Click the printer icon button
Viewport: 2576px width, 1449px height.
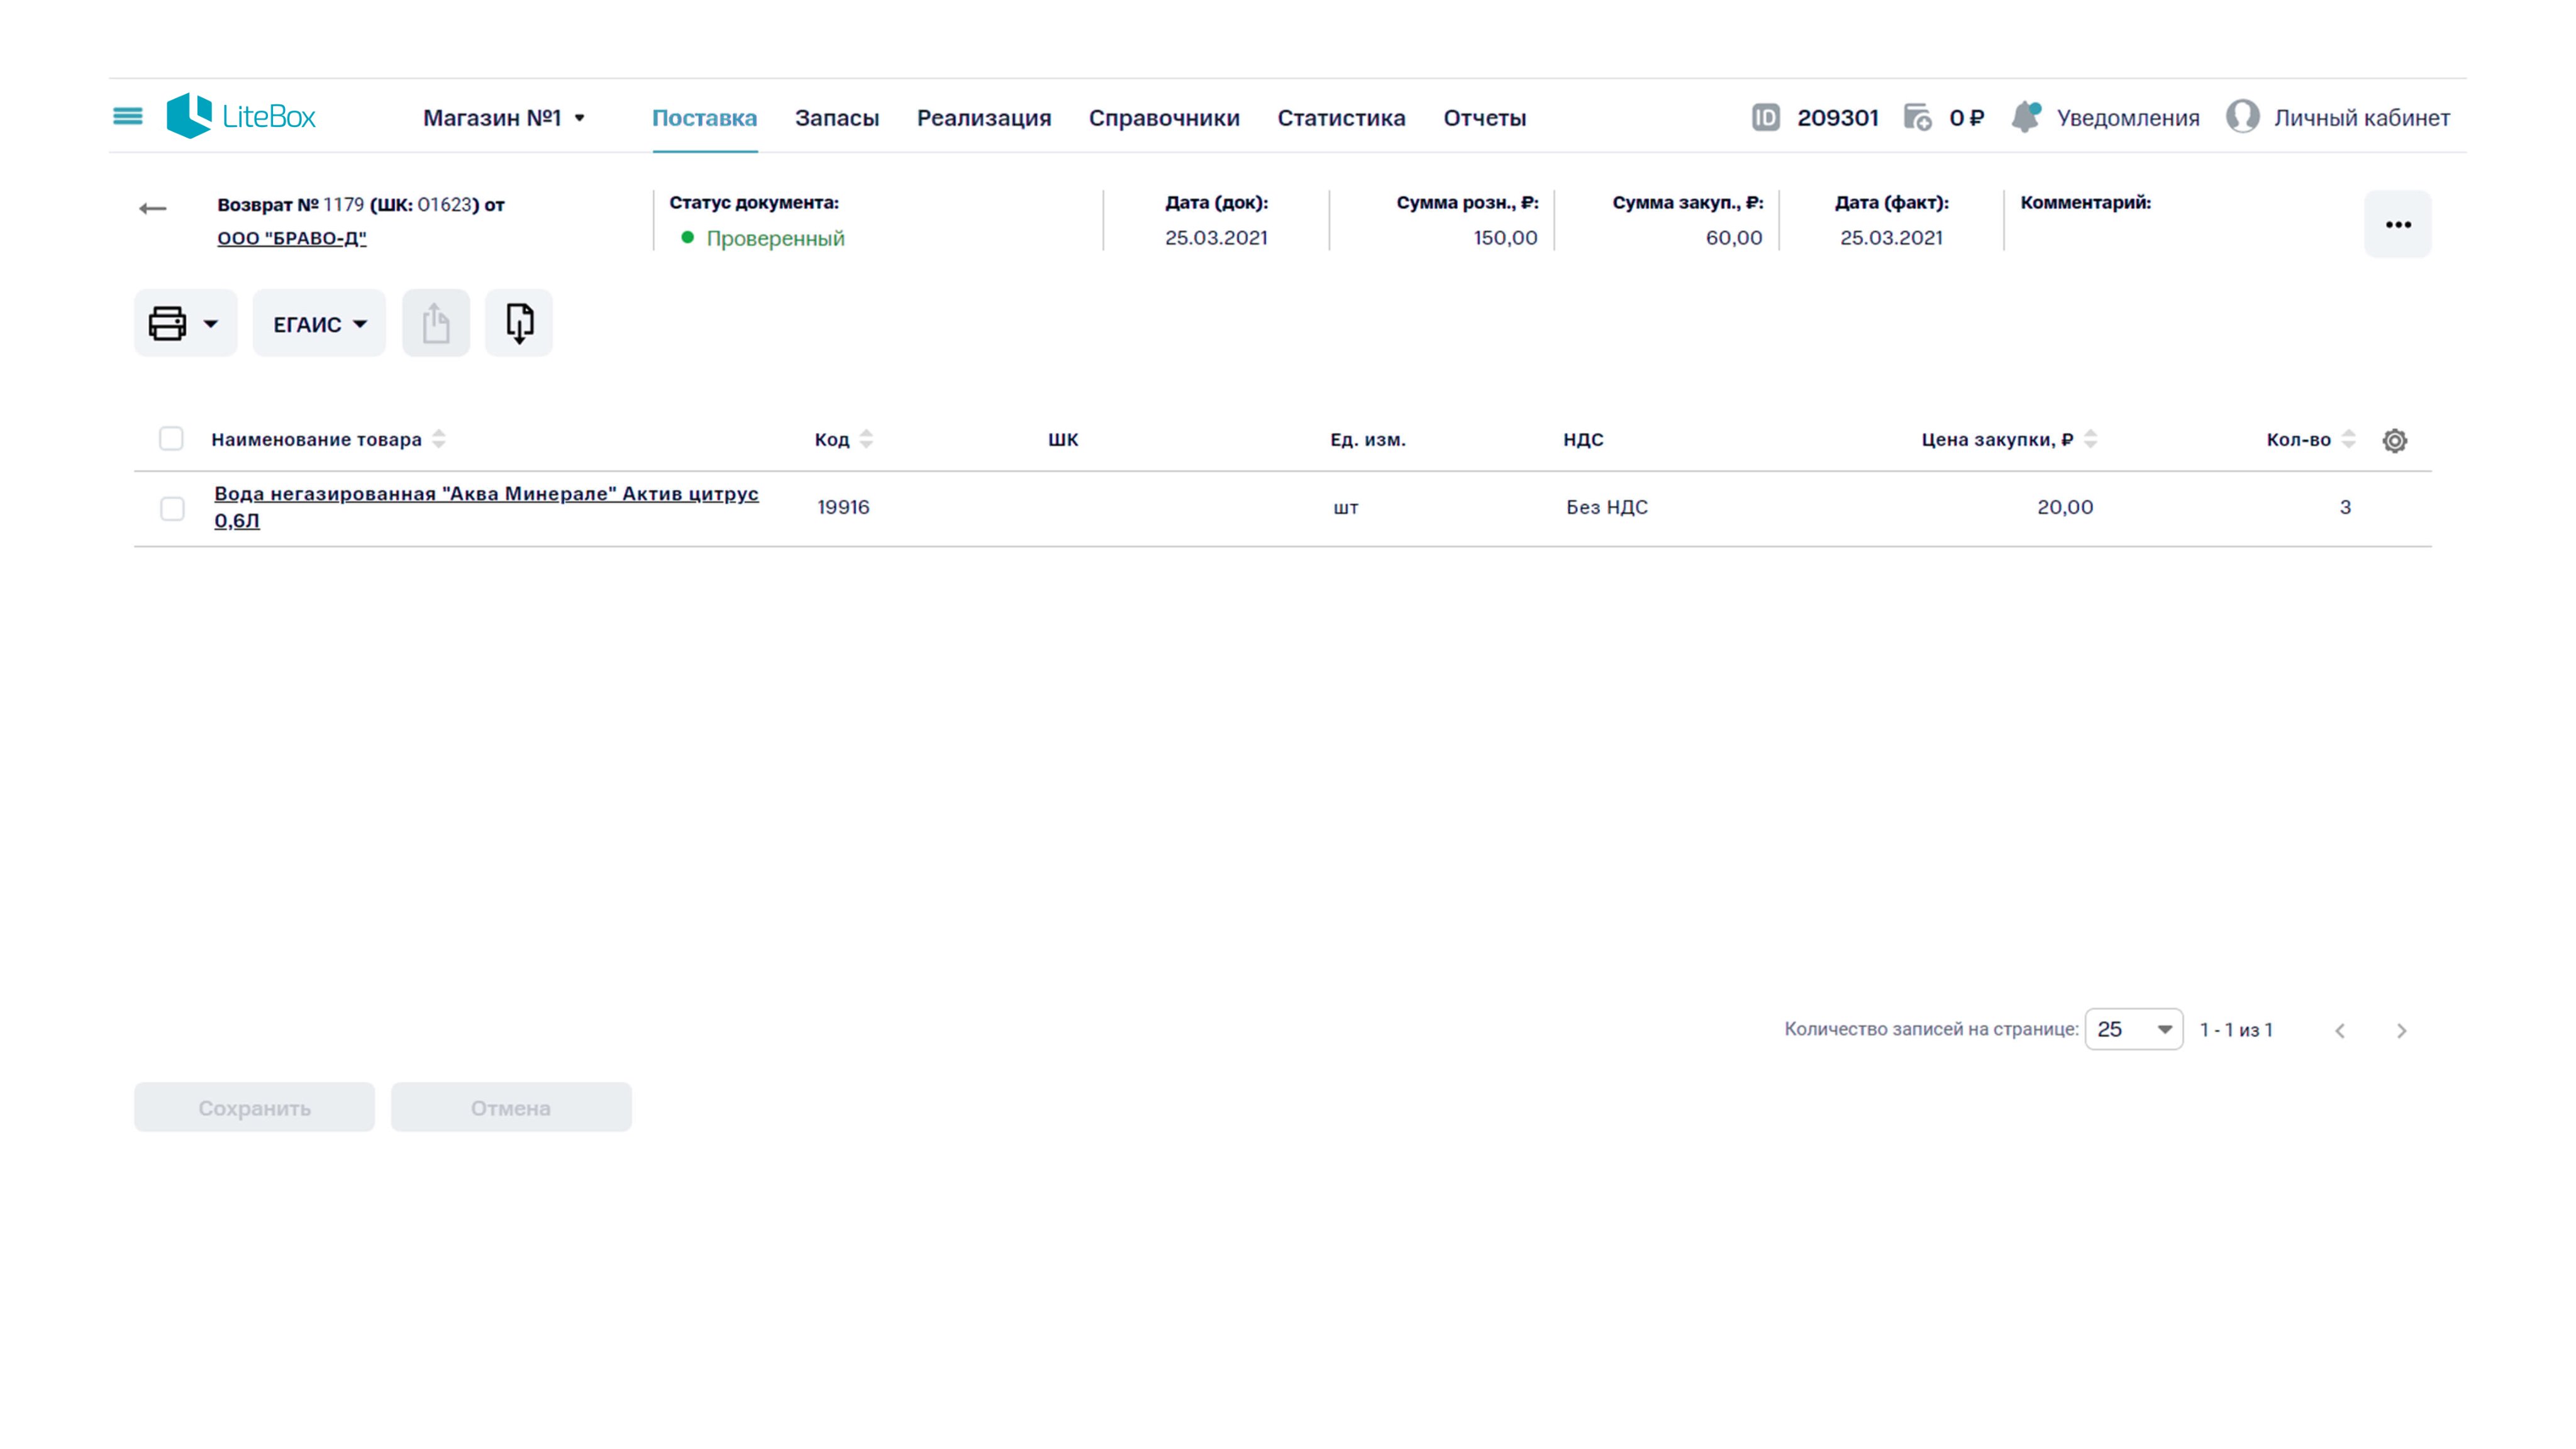pyautogui.click(x=168, y=323)
